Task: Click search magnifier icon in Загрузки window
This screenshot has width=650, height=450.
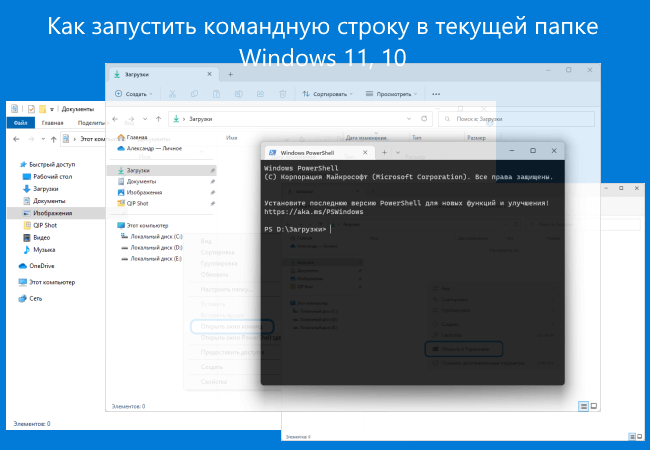Action: pyautogui.click(x=447, y=119)
